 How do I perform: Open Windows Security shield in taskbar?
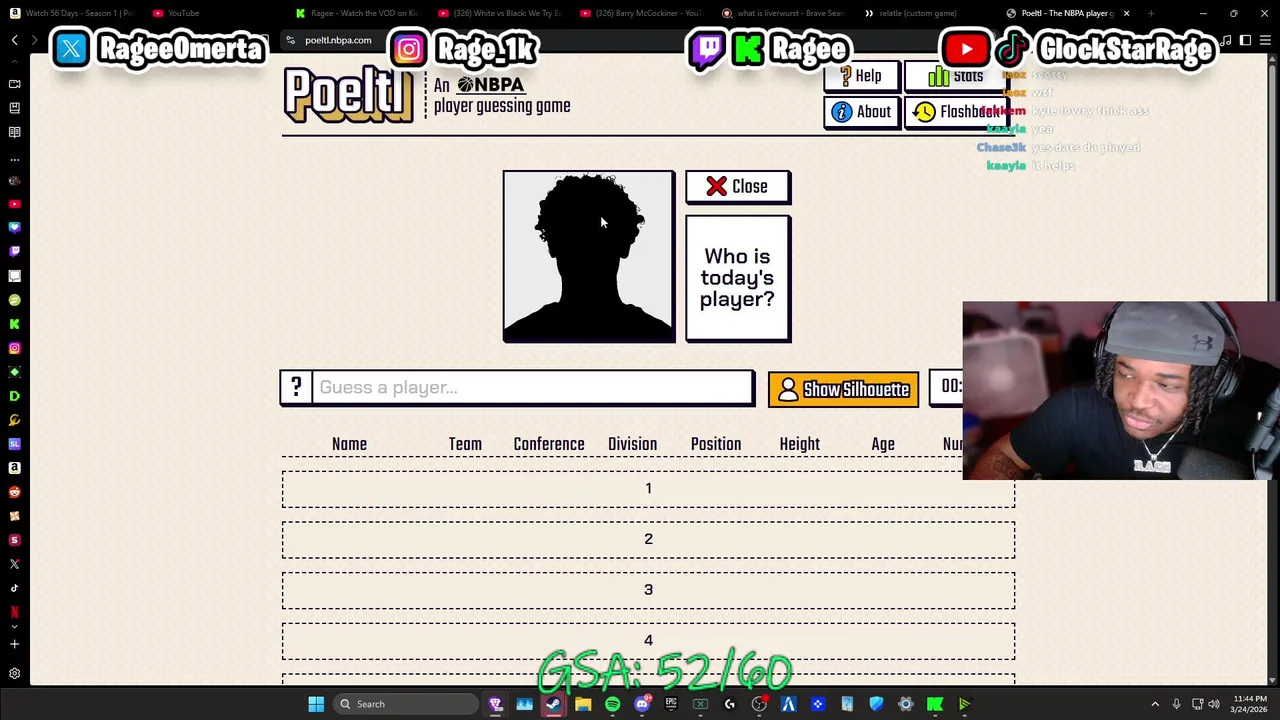[x=876, y=704]
